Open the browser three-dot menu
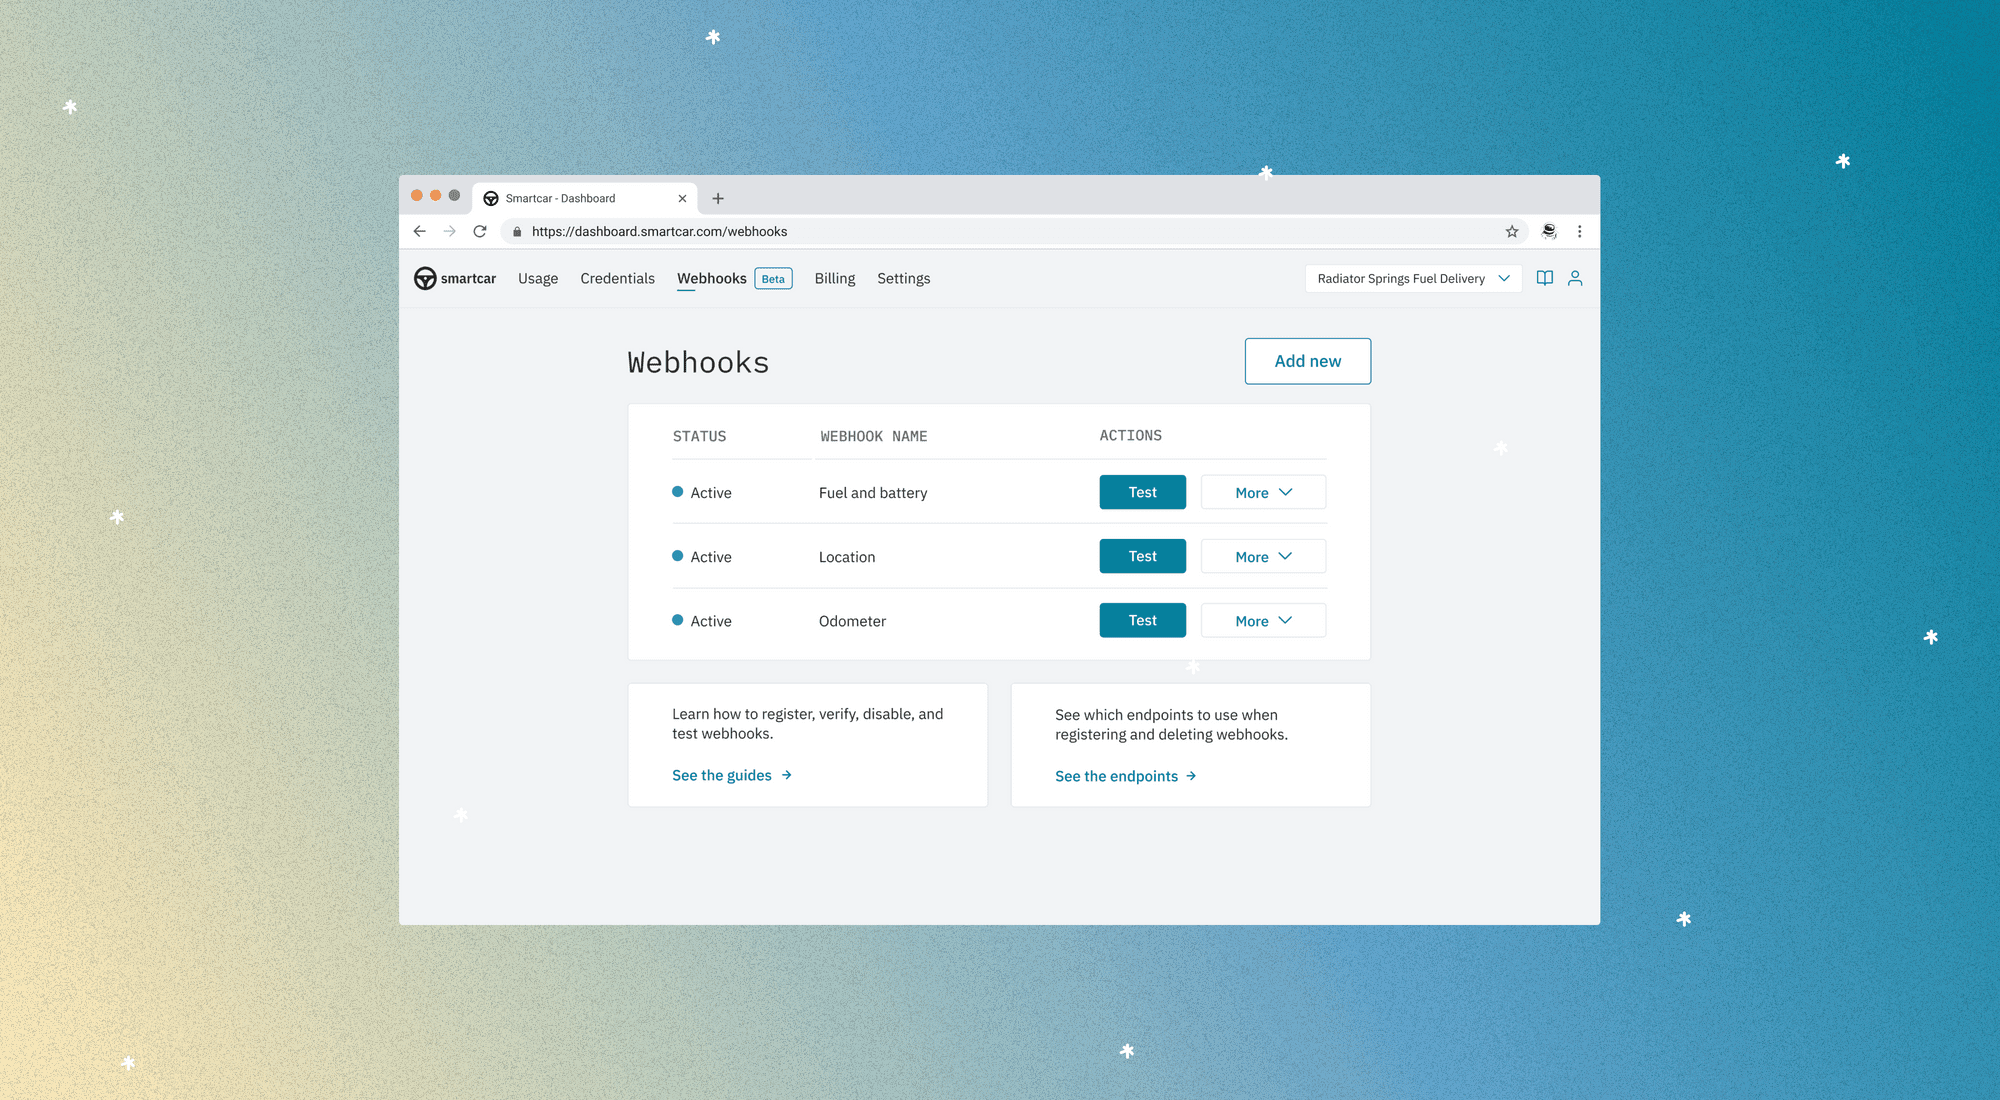Viewport: 2000px width, 1100px height. pos(1580,231)
